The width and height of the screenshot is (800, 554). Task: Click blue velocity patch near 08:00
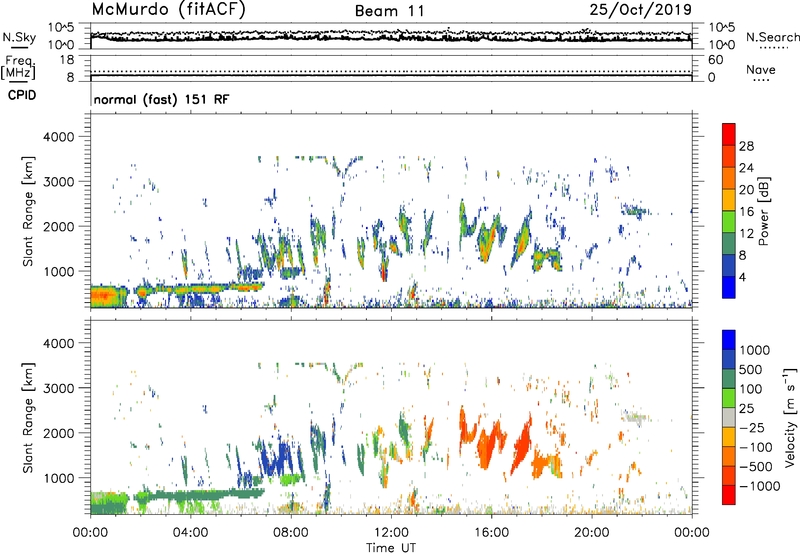tap(276, 458)
